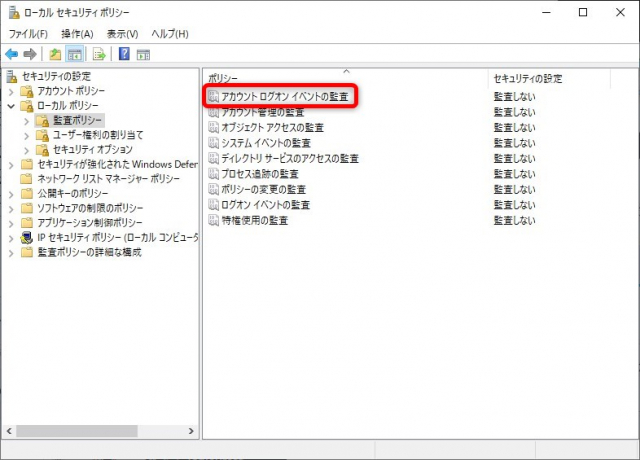Click the IP セキュリティ ポリシー computer icon

point(27,238)
